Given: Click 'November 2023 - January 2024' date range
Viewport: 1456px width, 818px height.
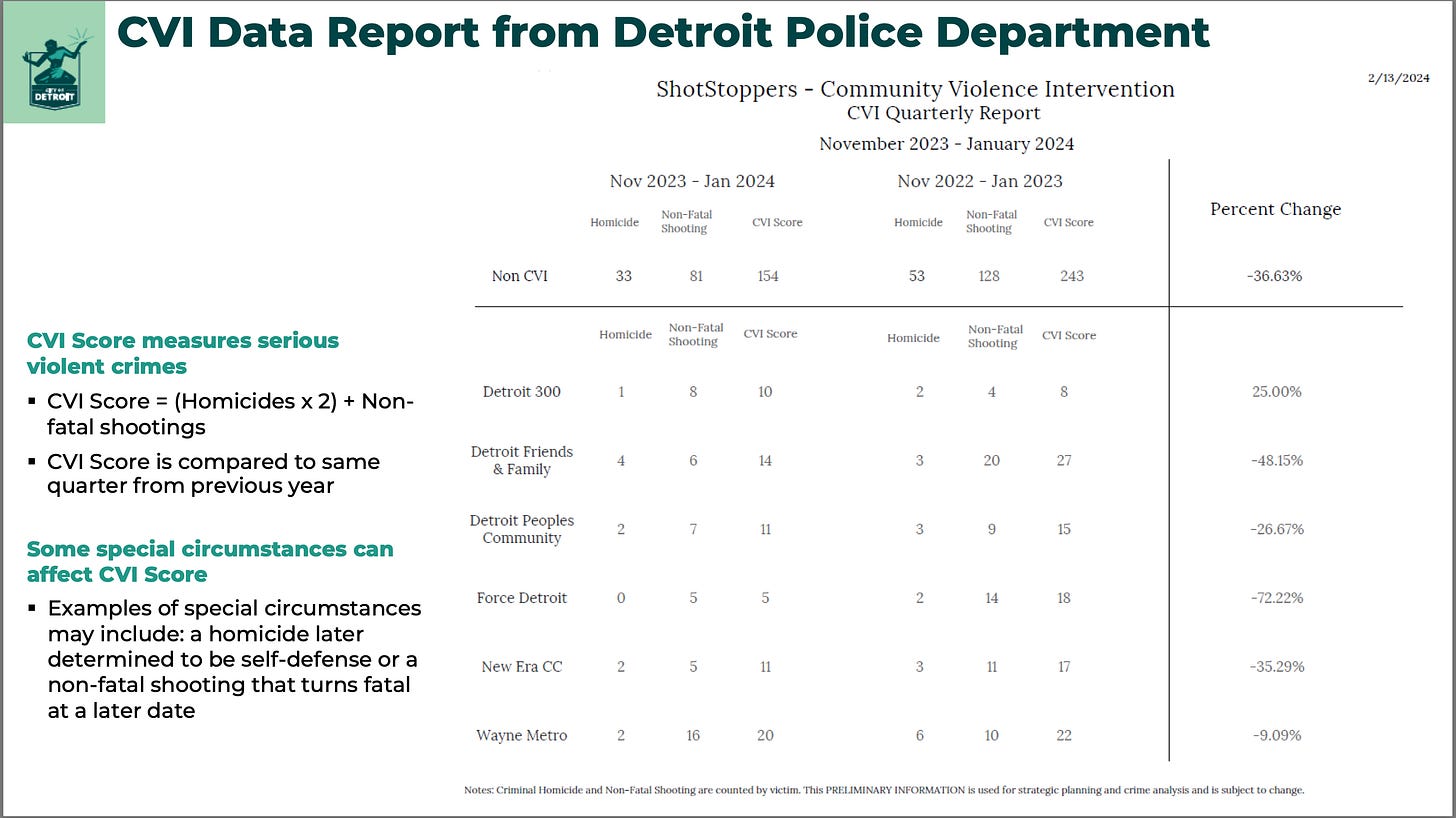Looking at the screenshot, I should 946,144.
